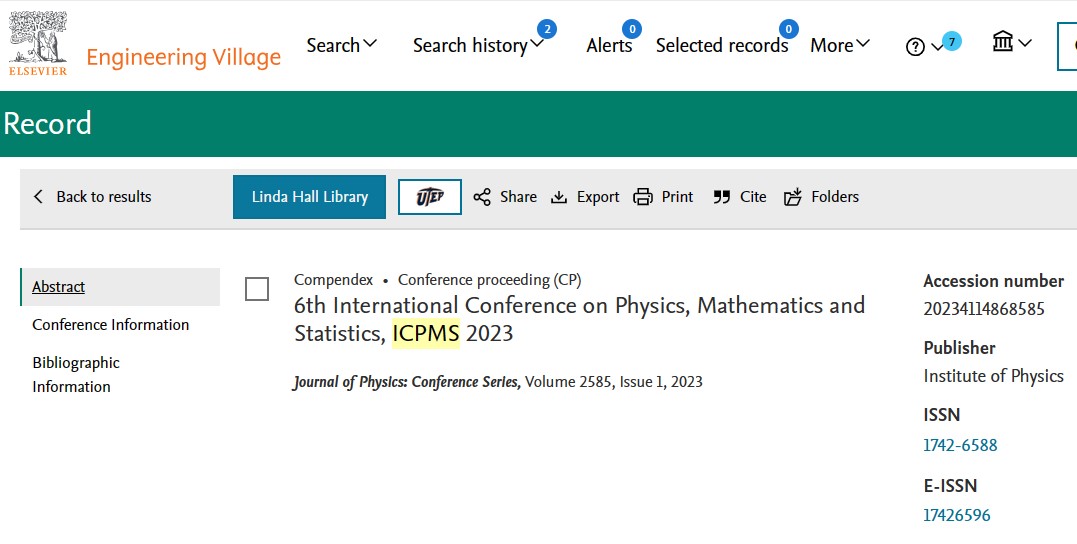This screenshot has height=544, width=1077.
Task: Click the Cite quotation icon
Action: [x=722, y=197]
